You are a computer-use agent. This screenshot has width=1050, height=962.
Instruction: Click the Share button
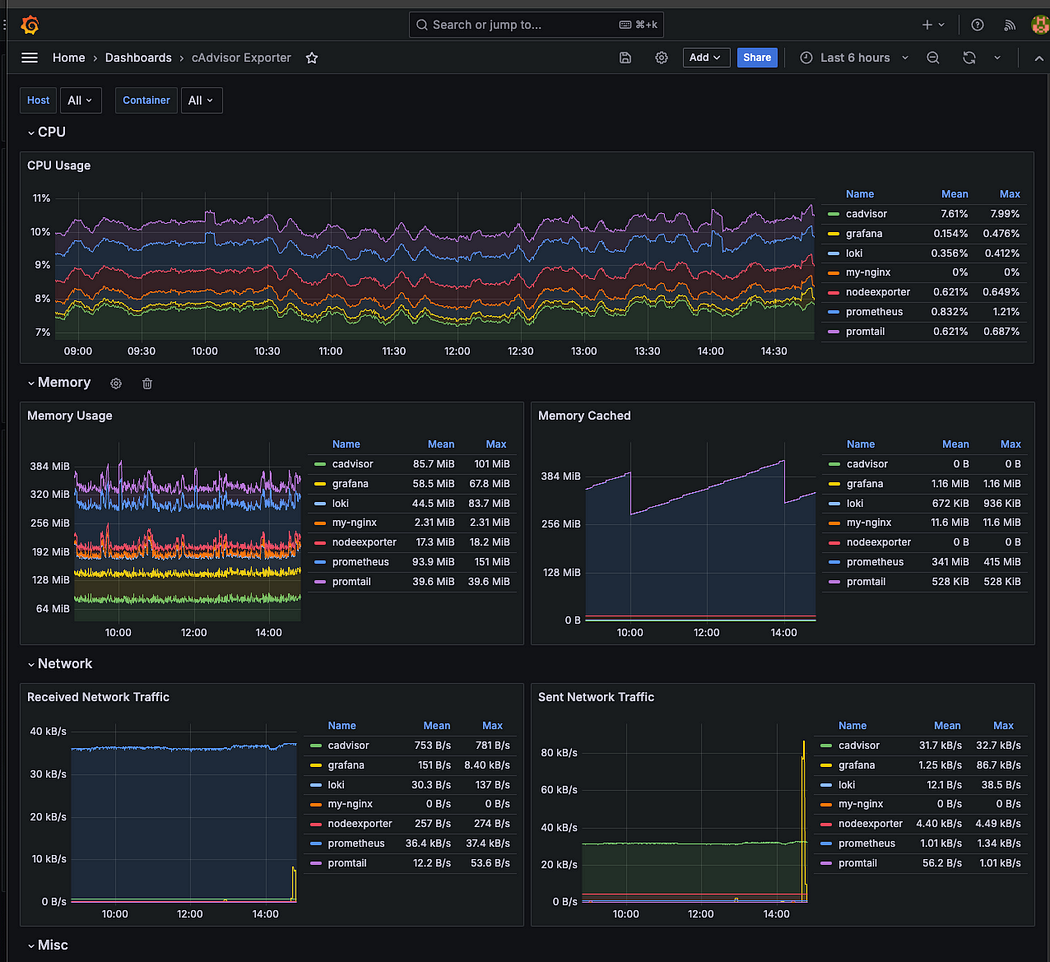(x=757, y=58)
